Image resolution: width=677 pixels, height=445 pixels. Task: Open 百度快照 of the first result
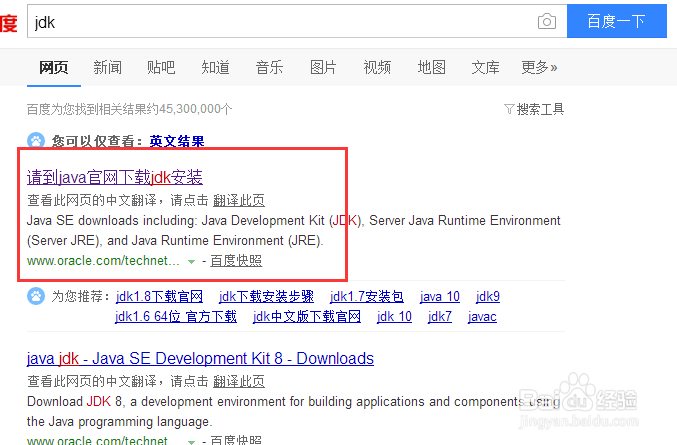pos(236,261)
